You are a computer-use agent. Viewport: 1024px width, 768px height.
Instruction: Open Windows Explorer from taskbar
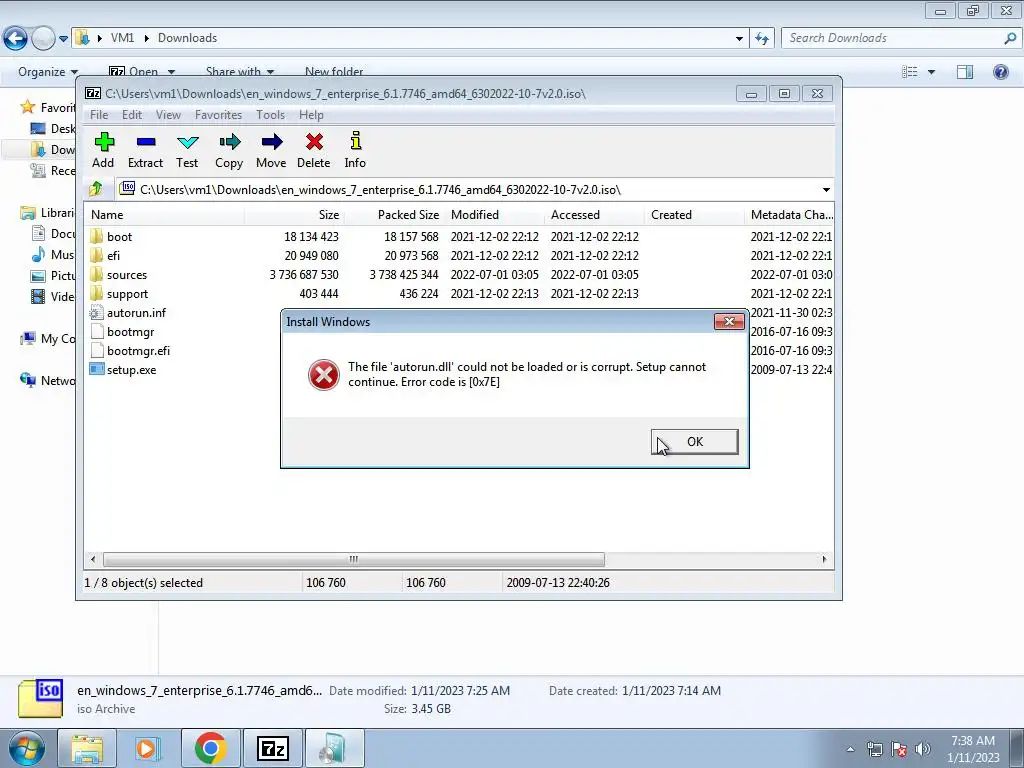[x=87, y=748]
